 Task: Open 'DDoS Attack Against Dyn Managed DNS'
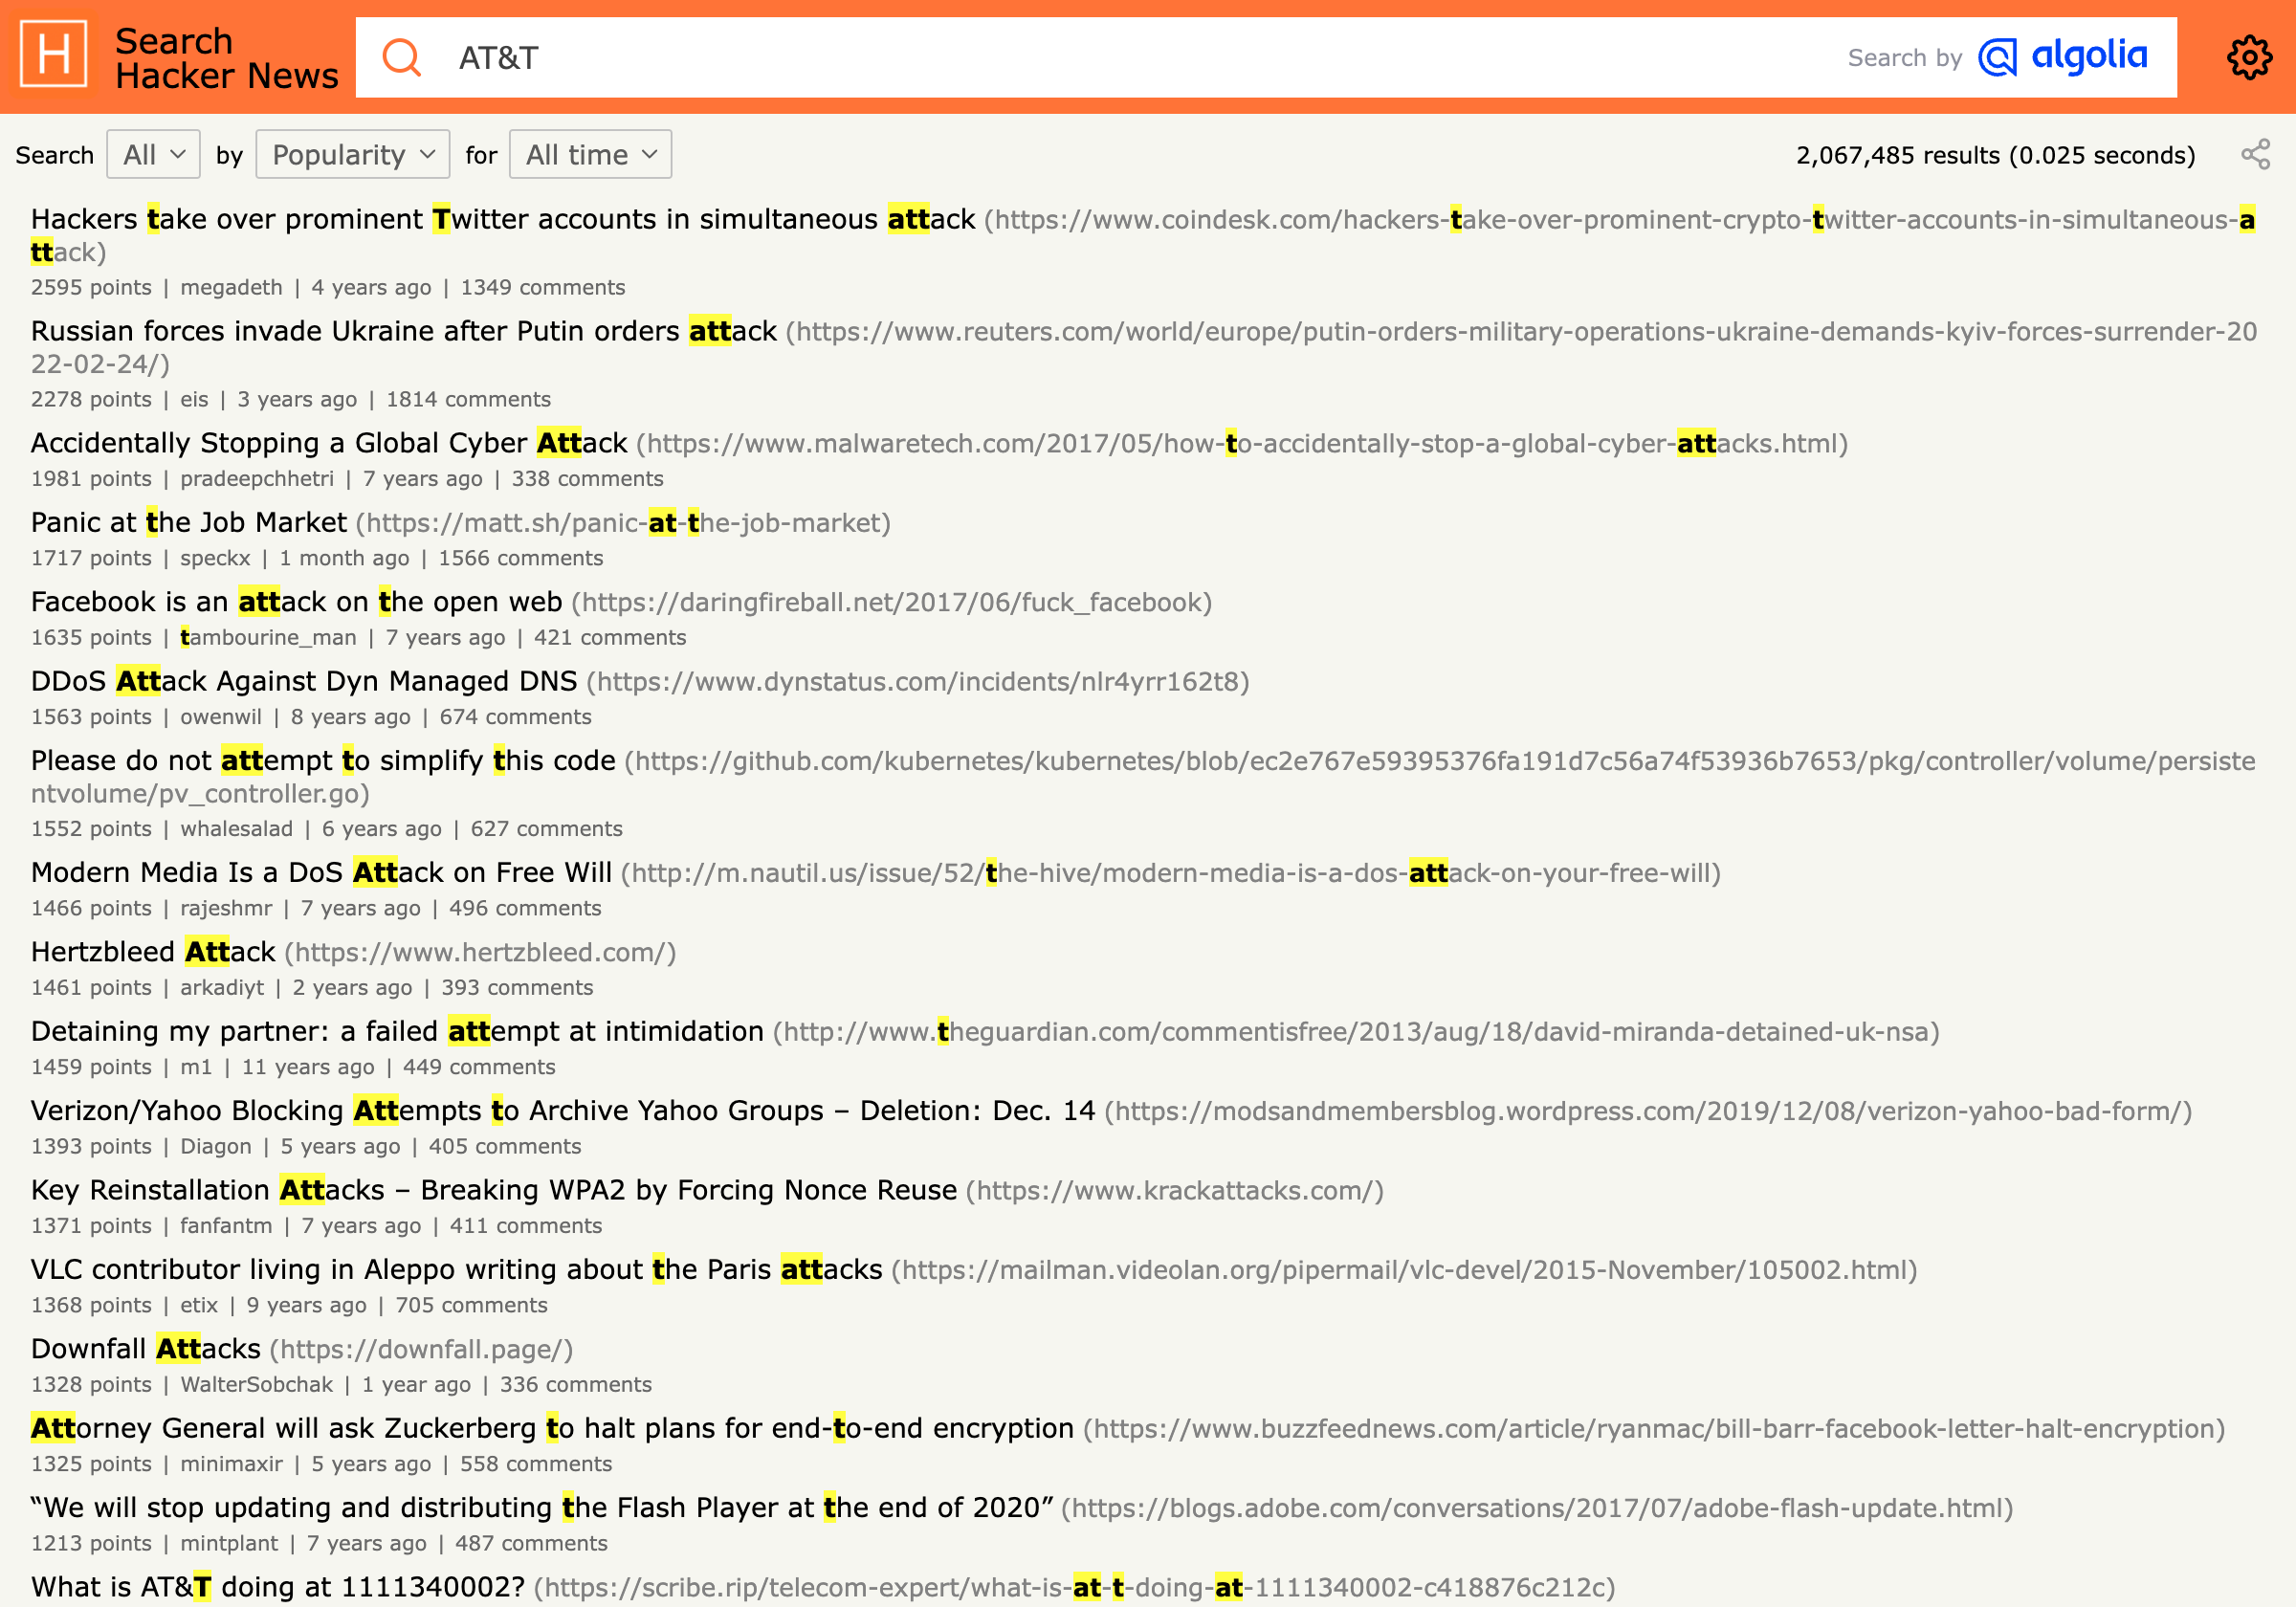[304, 681]
